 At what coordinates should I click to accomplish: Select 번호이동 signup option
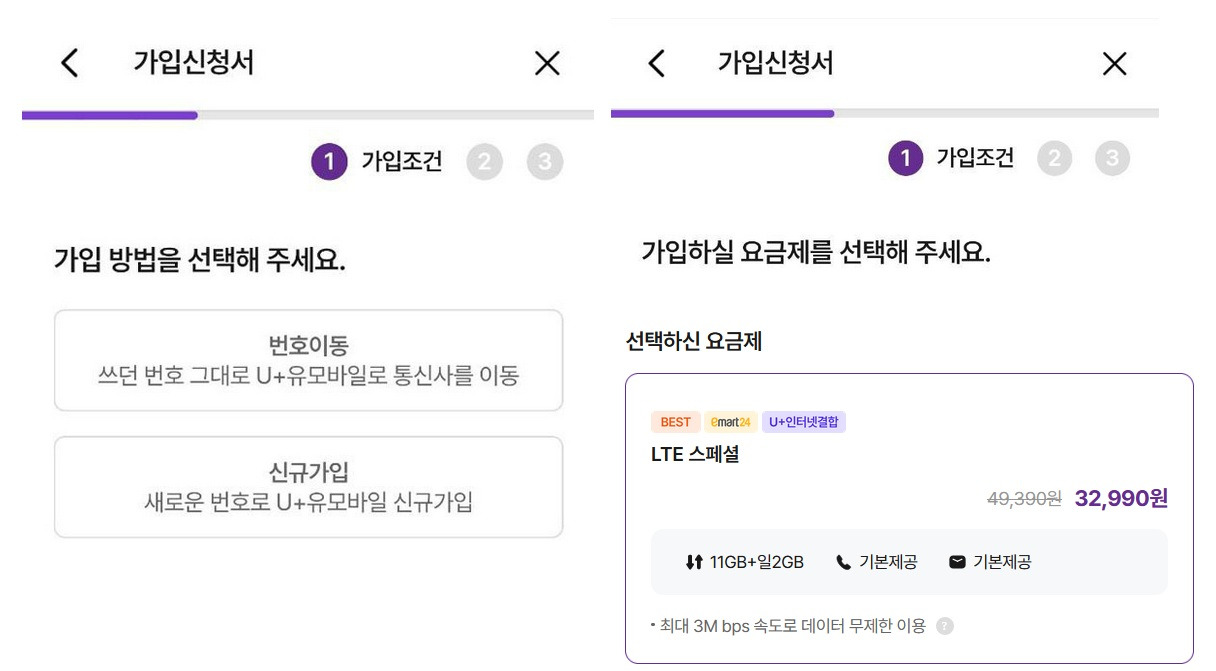pos(308,360)
